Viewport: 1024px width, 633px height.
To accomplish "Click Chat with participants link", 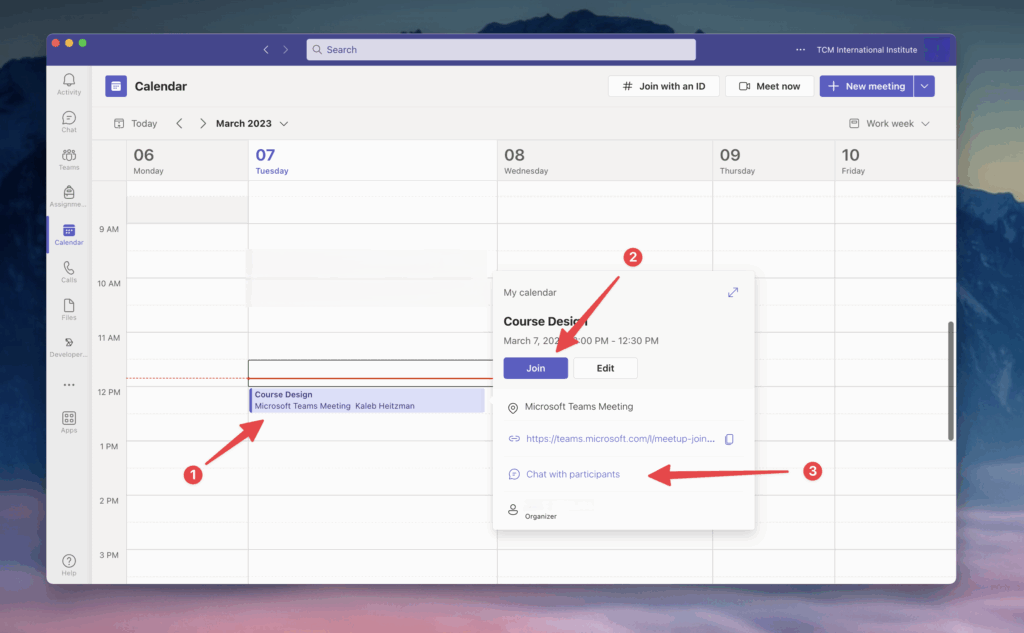I will tap(572, 474).
